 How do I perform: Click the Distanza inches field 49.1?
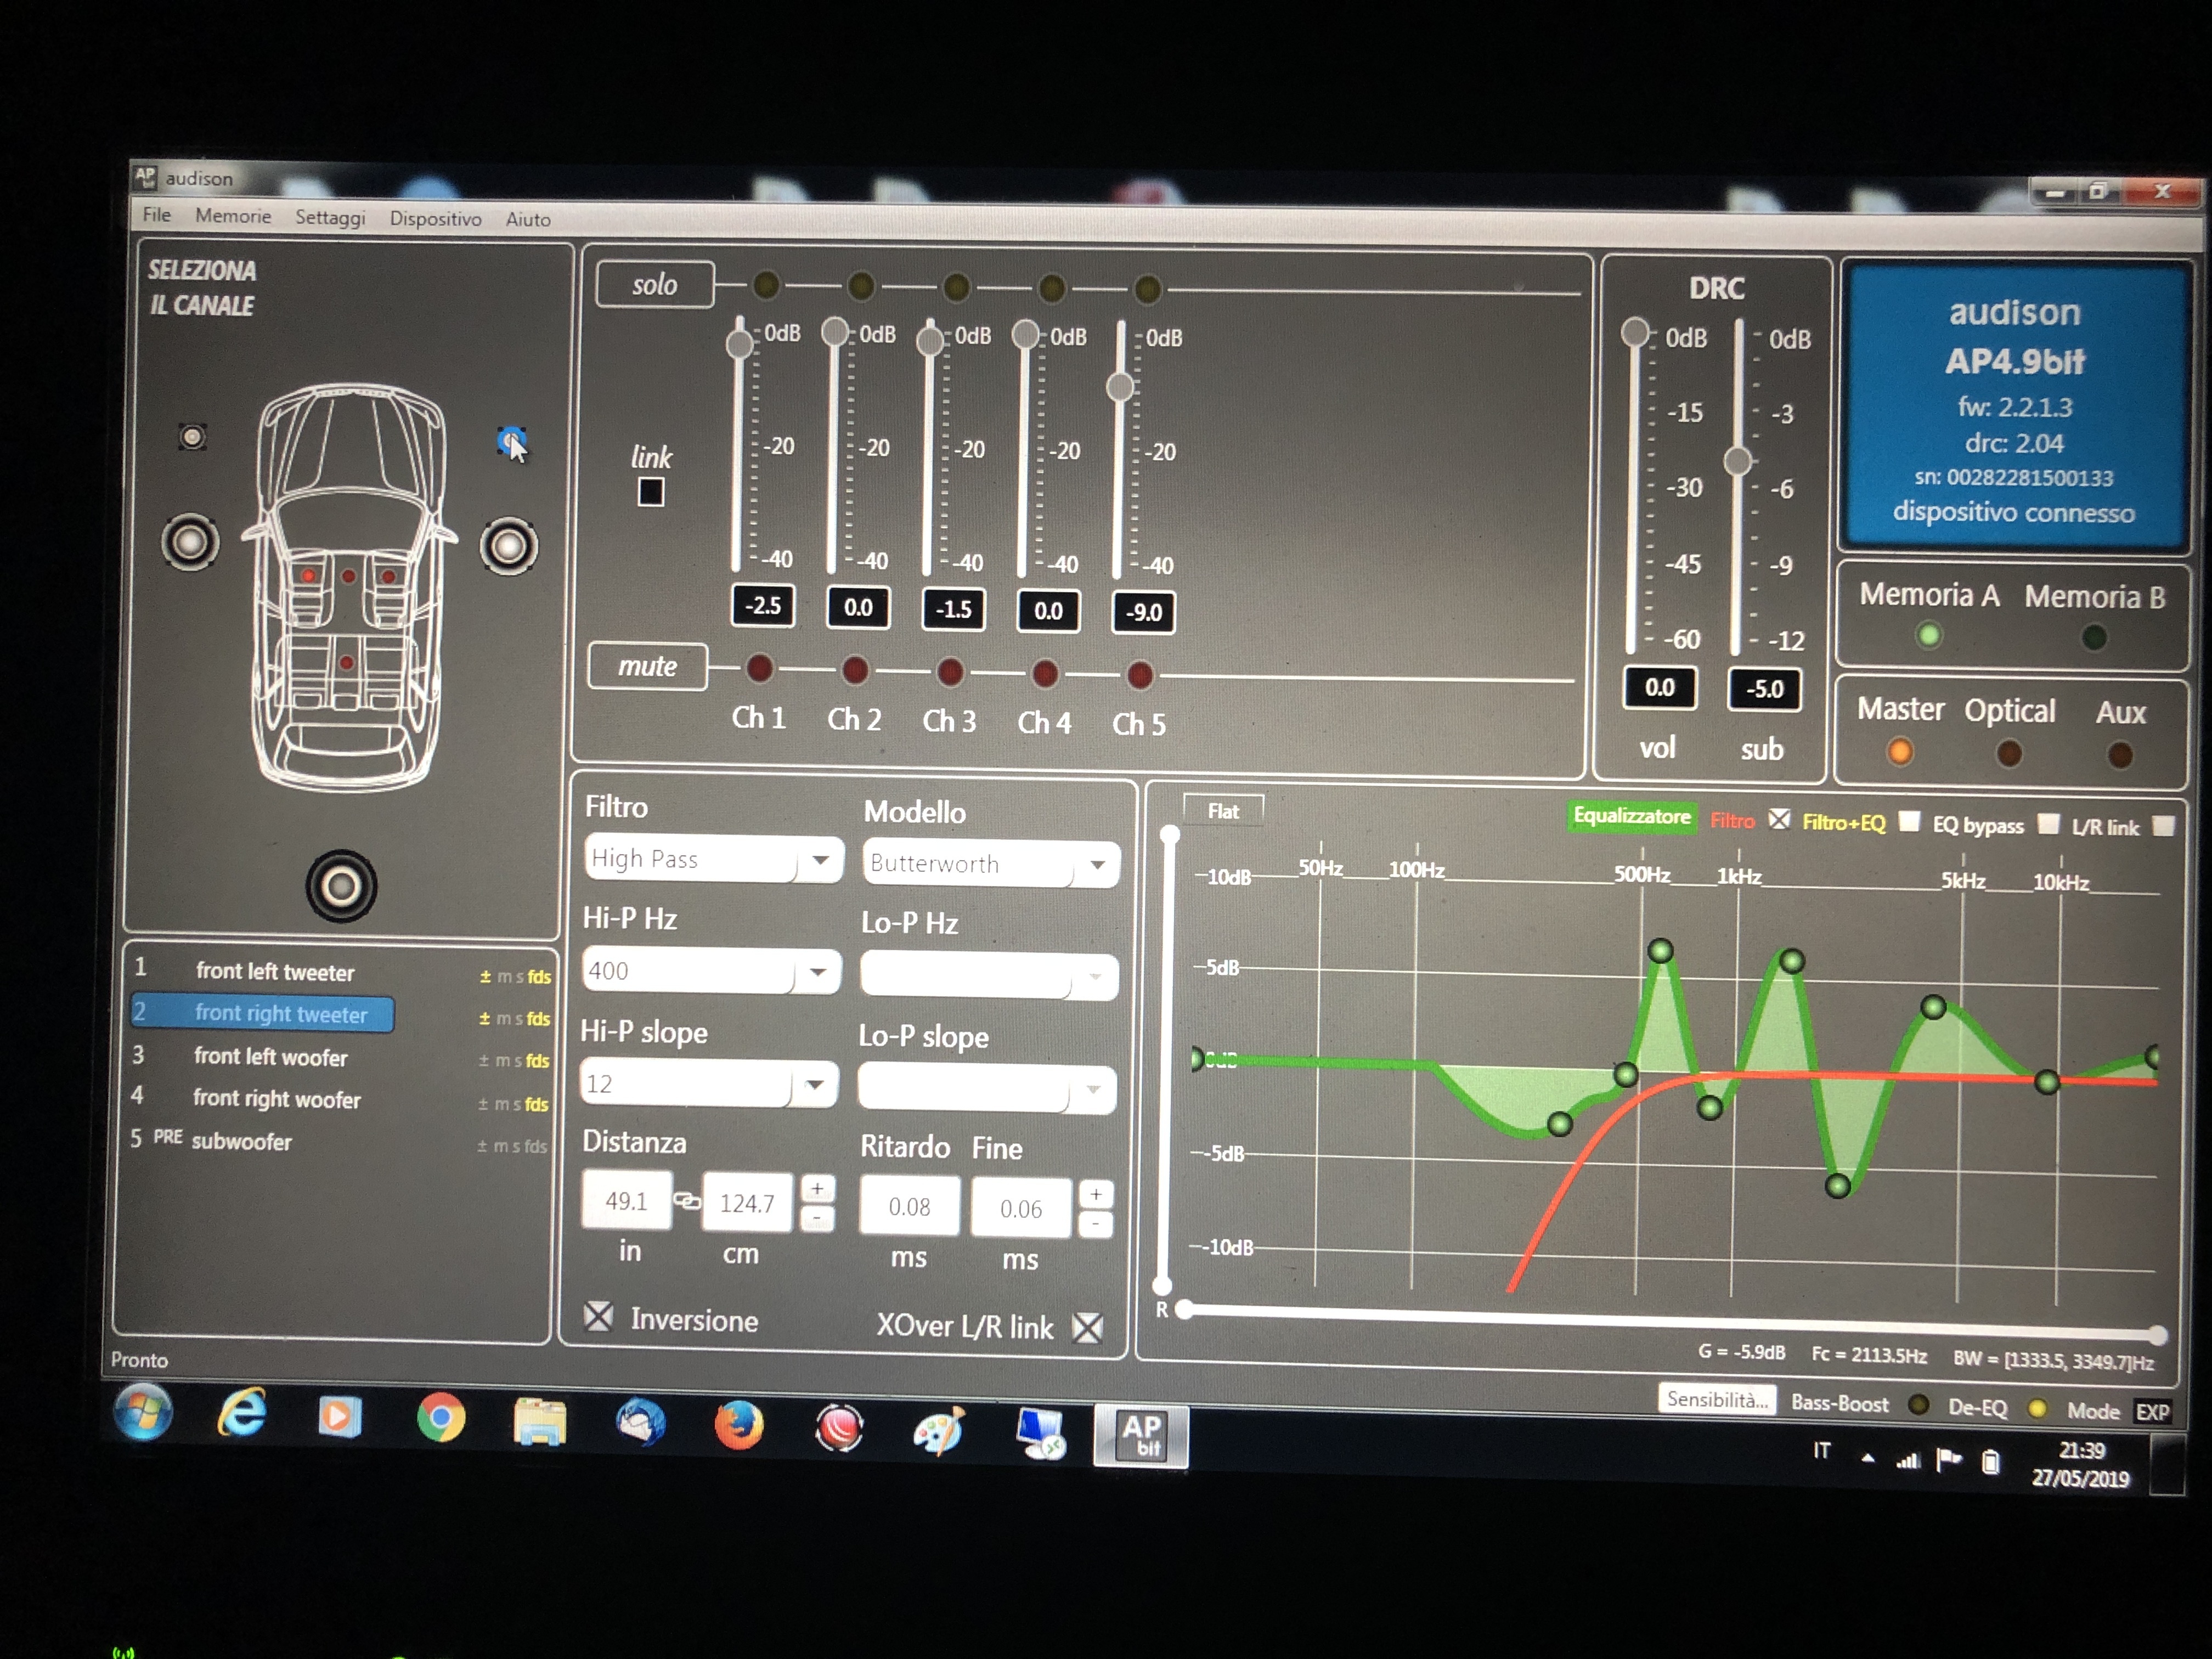pyautogui.click(x=626, y=1201)
